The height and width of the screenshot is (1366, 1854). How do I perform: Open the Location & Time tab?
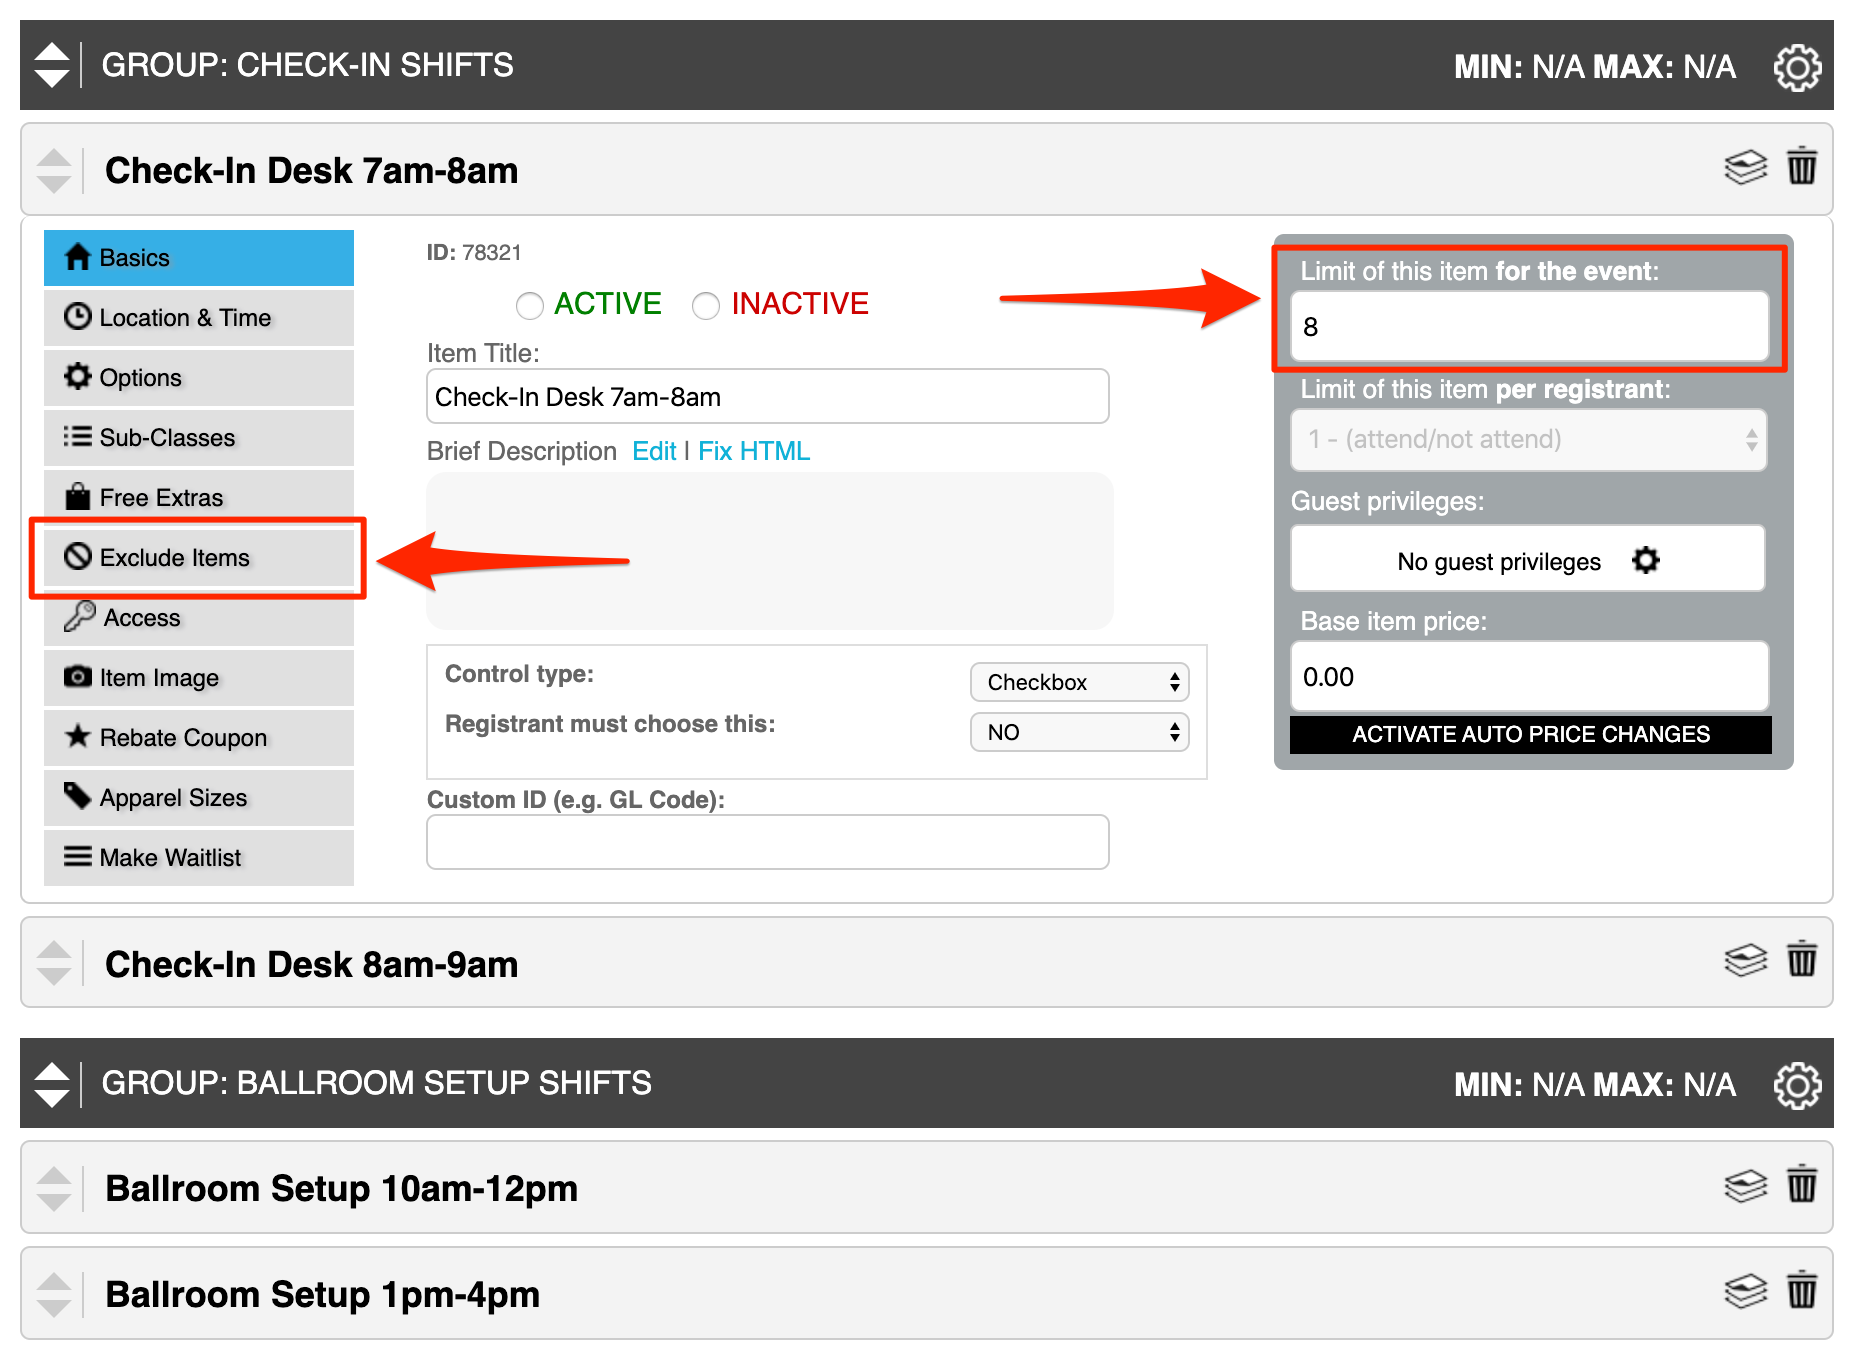coord(199,318)
